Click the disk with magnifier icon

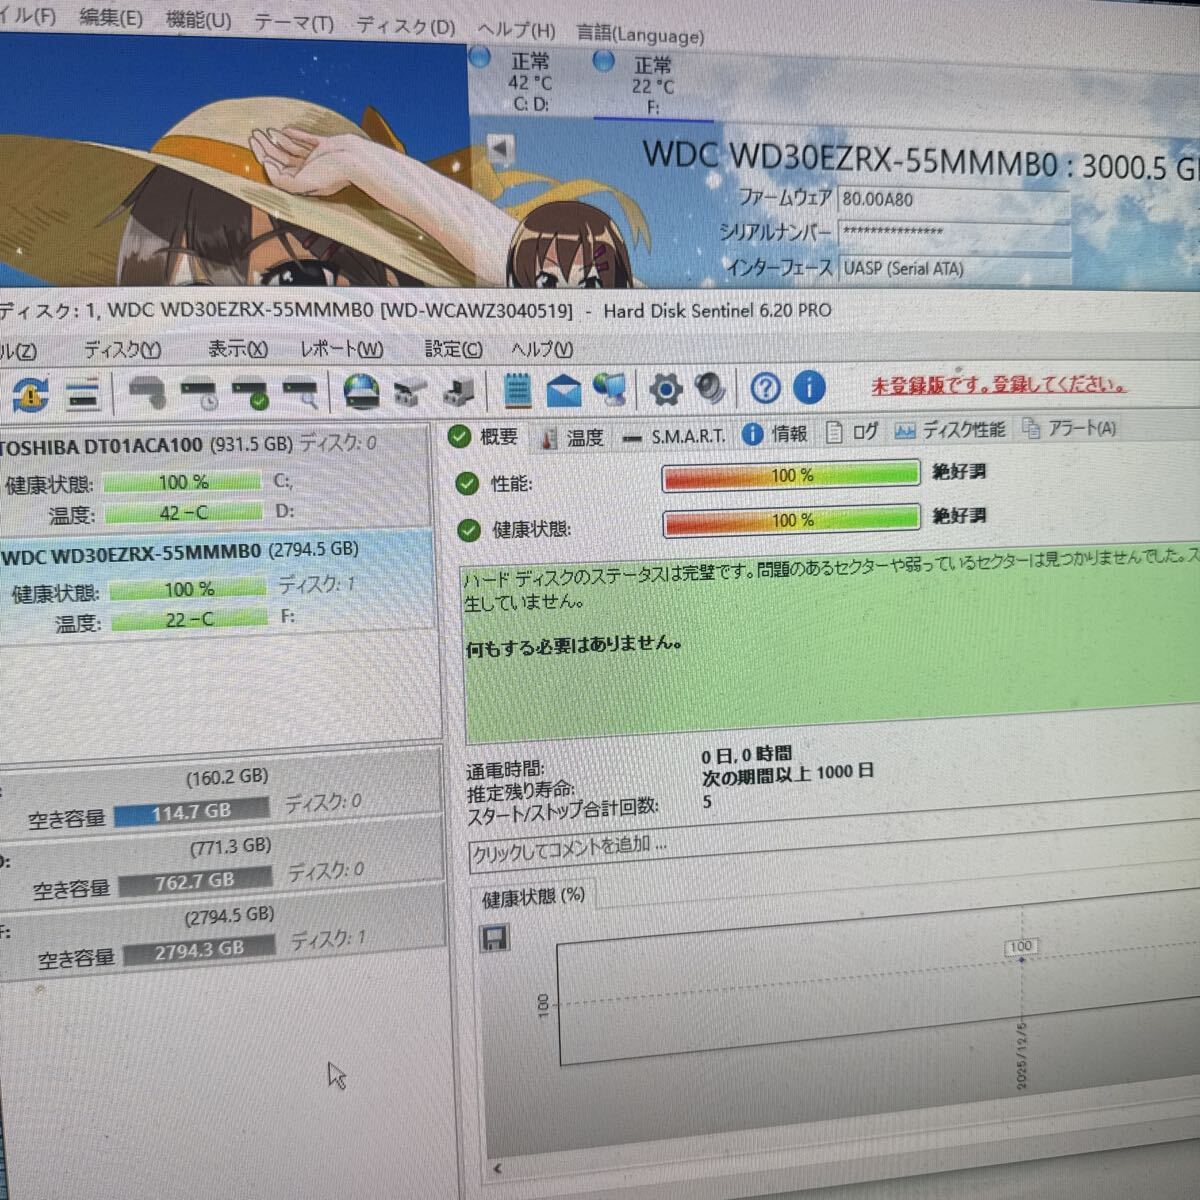coord(300,392)
